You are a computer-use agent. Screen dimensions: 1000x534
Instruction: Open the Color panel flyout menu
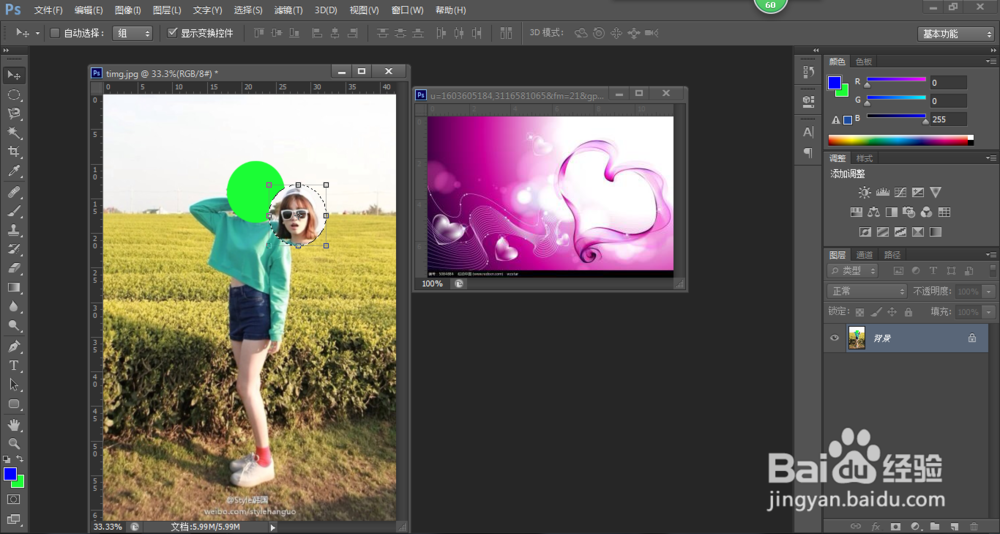pyautogui.click(x=990, y=61)
